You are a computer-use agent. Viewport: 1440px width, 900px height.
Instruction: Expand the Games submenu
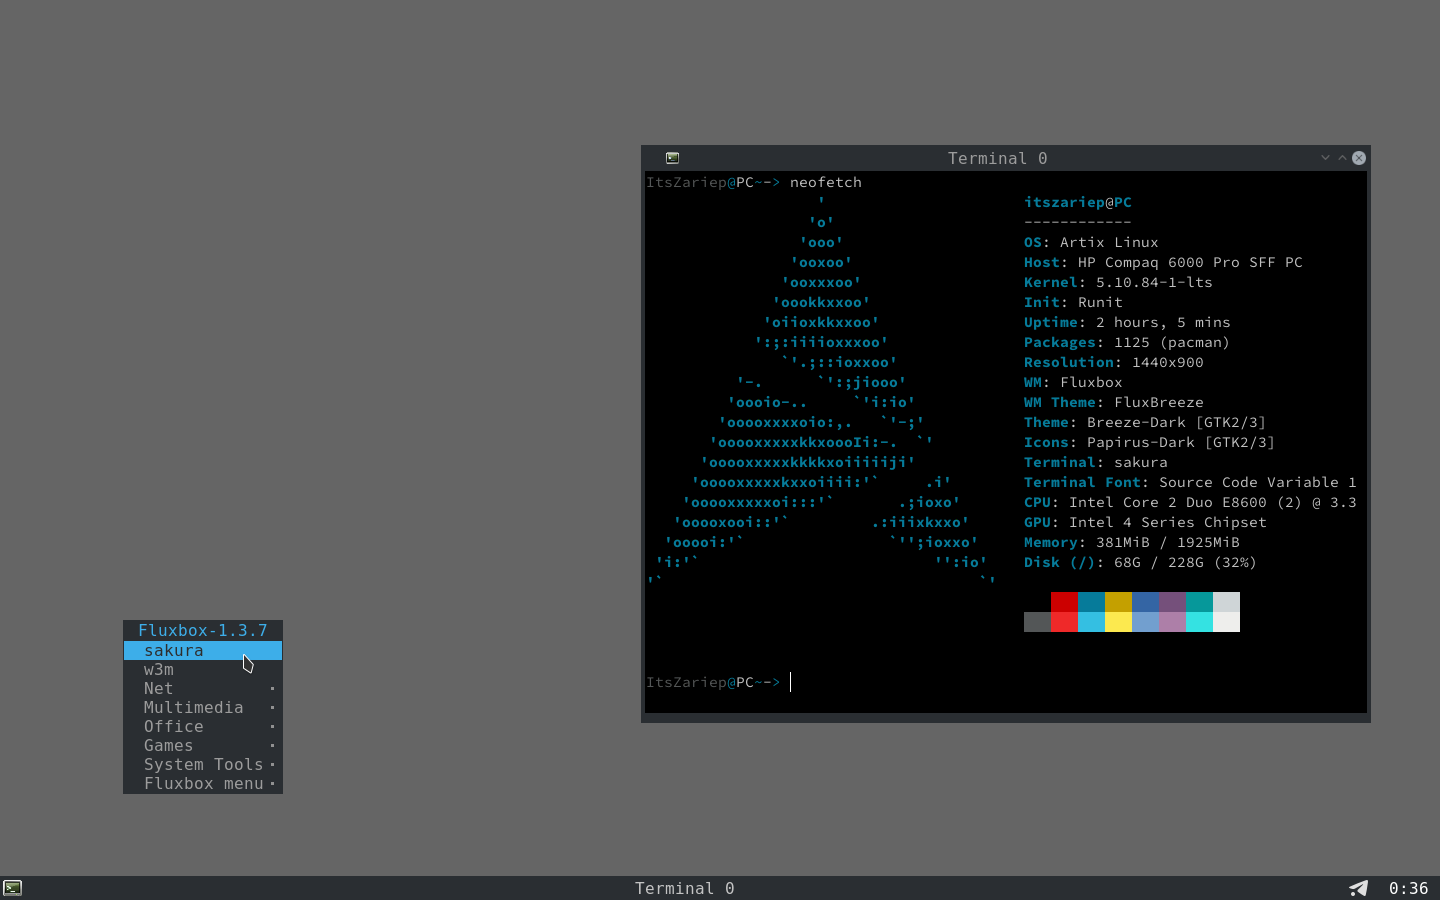(203, 746)
